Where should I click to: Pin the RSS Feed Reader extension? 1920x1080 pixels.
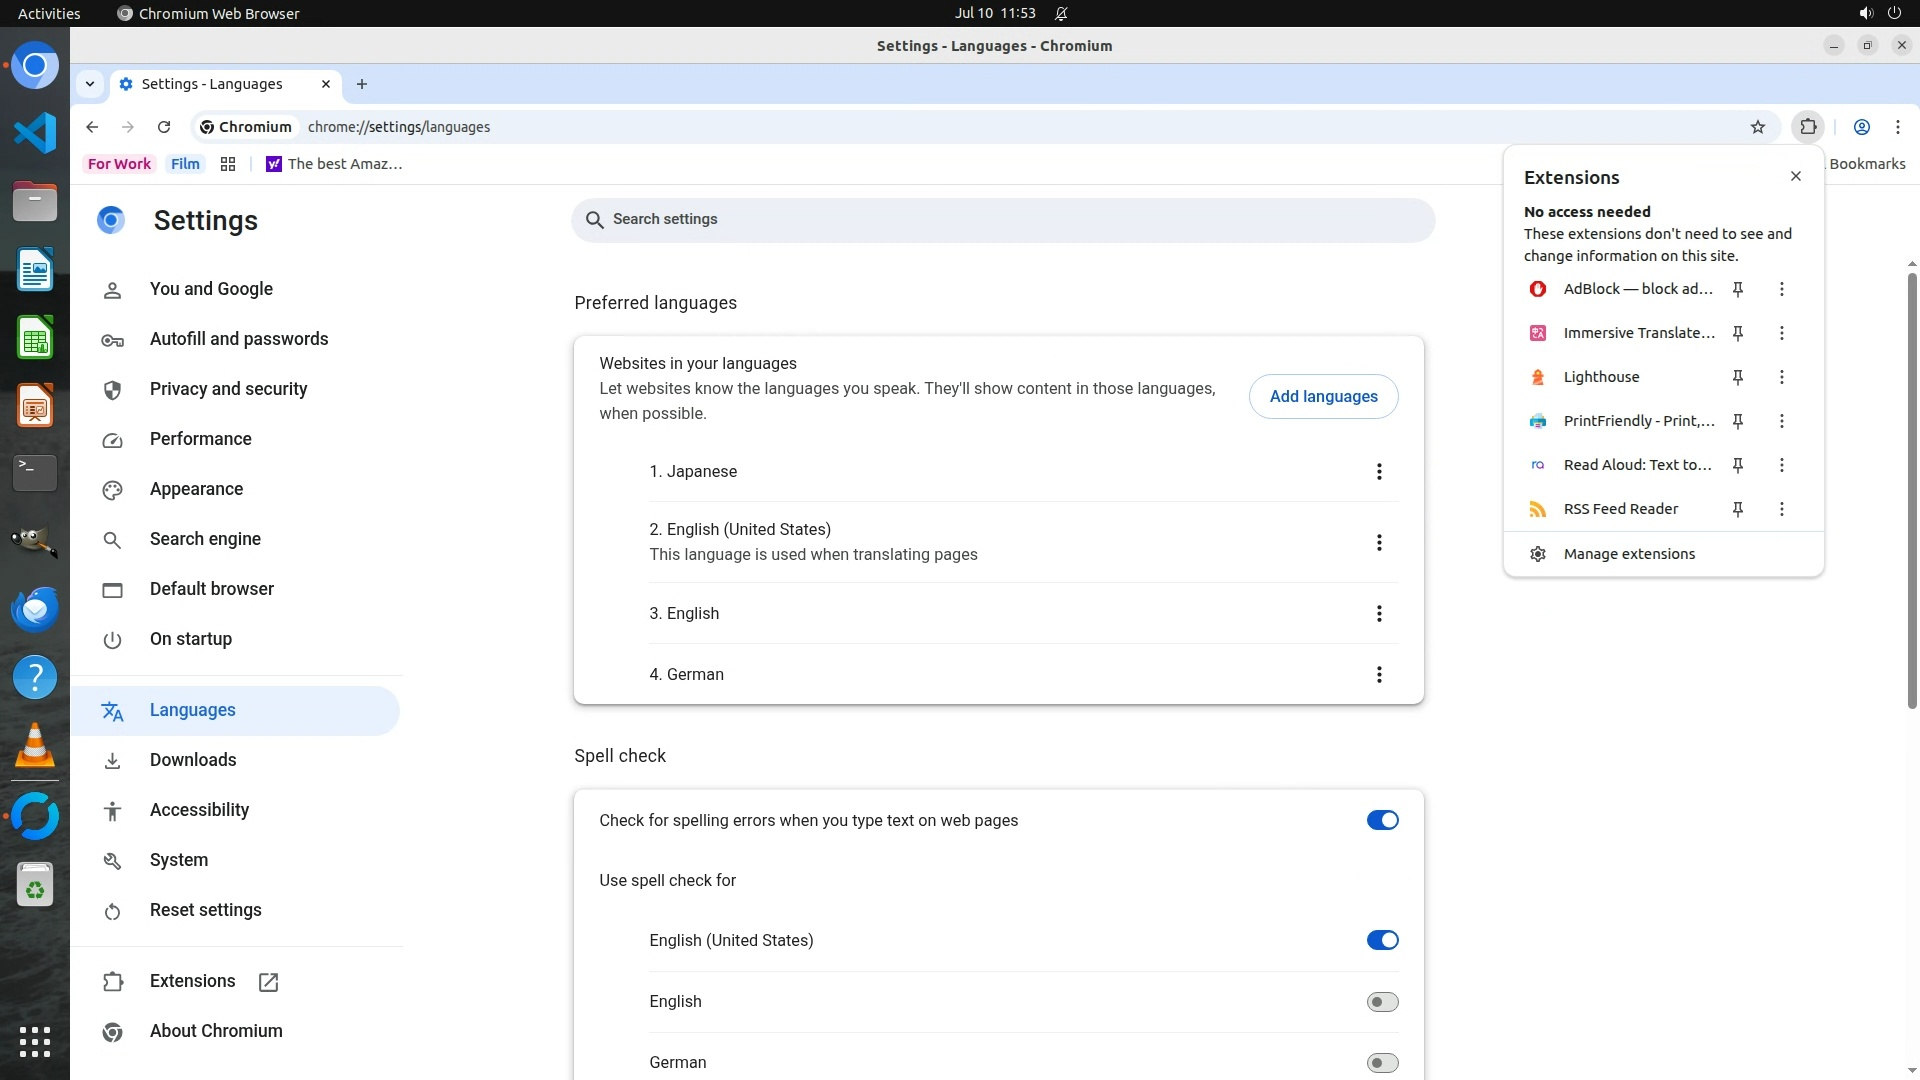click(1738, 509)
